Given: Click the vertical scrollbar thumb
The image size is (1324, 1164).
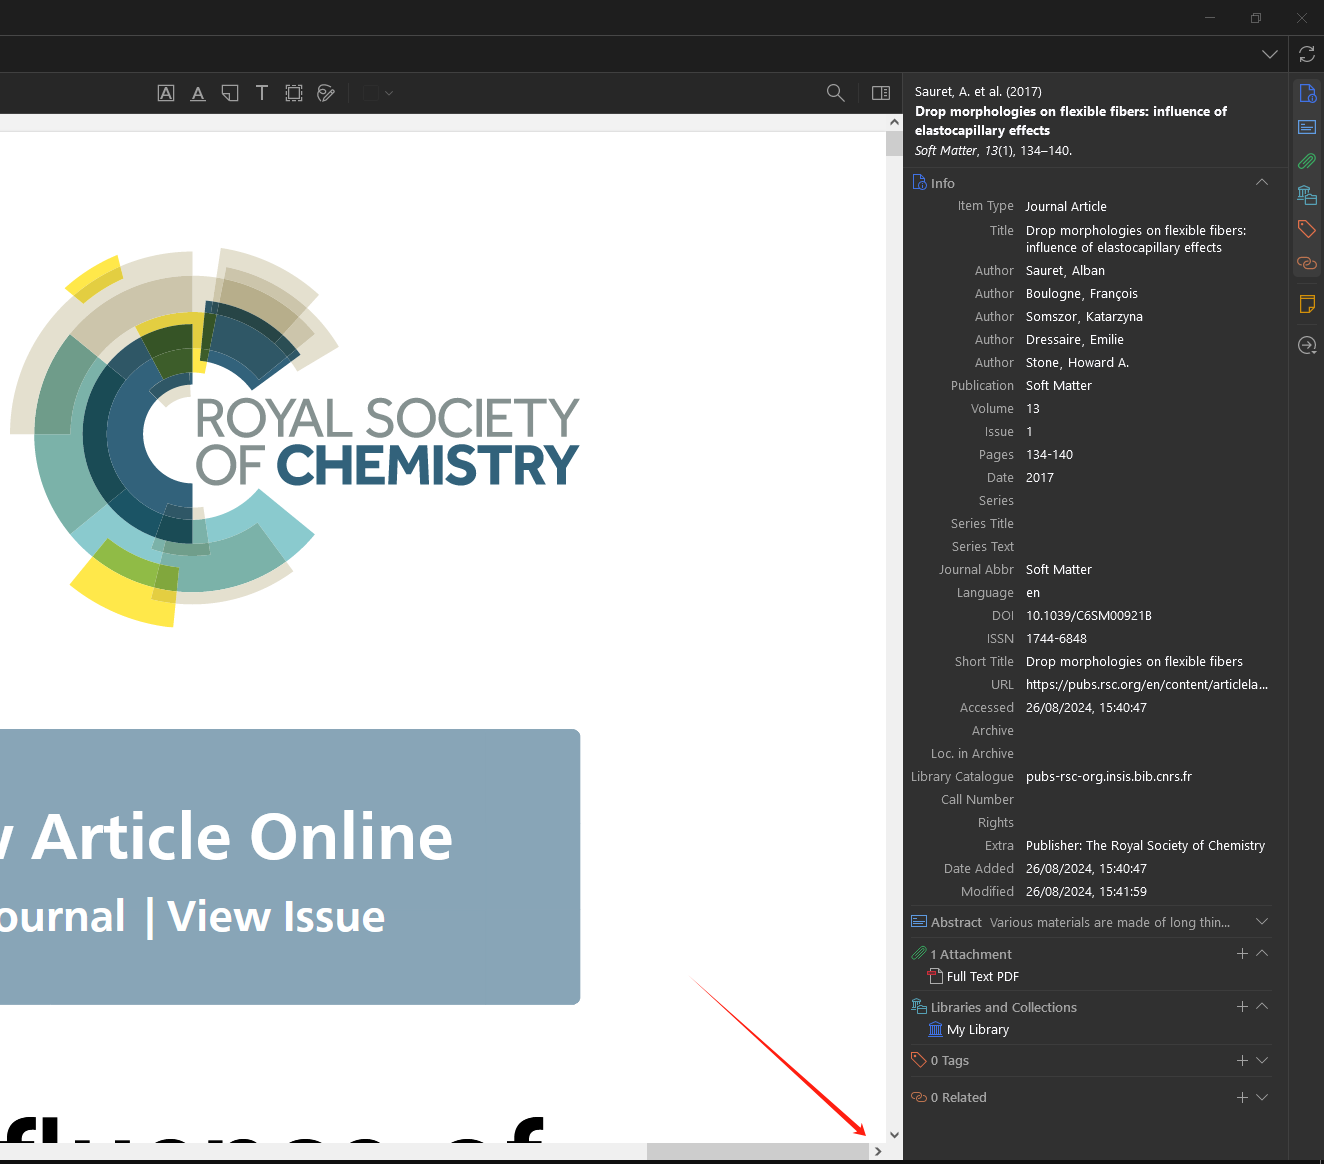Looking at the screenshot, I should tap(894, 143).
